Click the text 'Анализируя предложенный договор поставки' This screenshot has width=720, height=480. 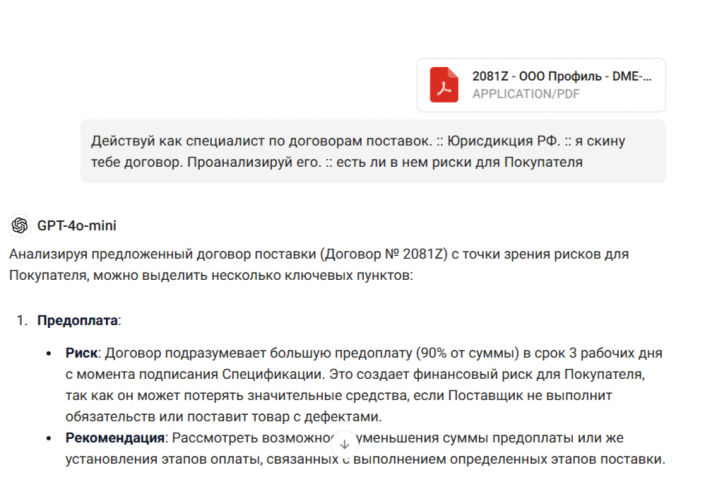163,254
